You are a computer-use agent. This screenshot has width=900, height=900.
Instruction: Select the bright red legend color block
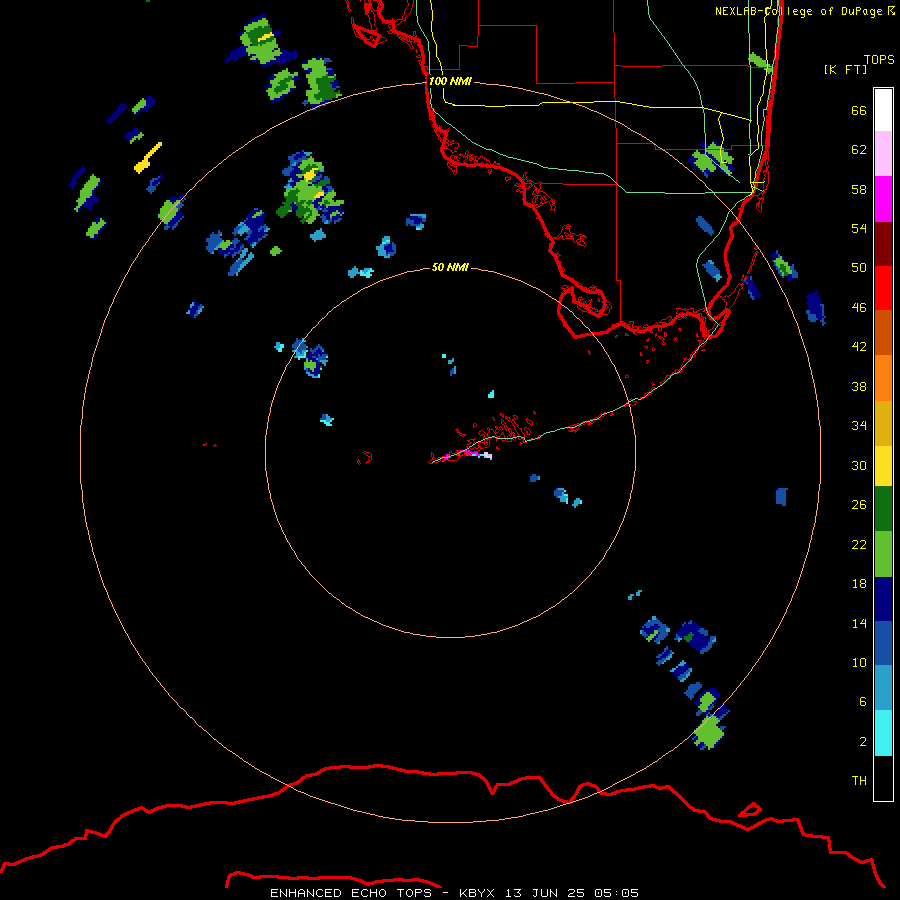tap(883, 288)
